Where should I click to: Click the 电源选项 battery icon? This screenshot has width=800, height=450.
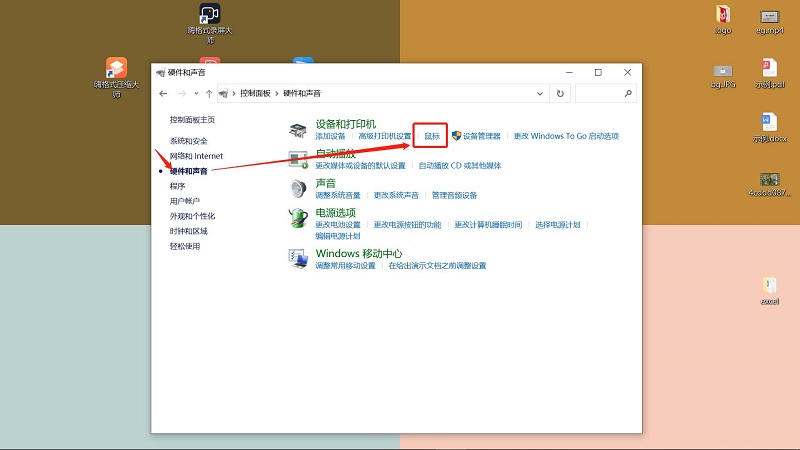pyautogui.click(x=298, y=218)
